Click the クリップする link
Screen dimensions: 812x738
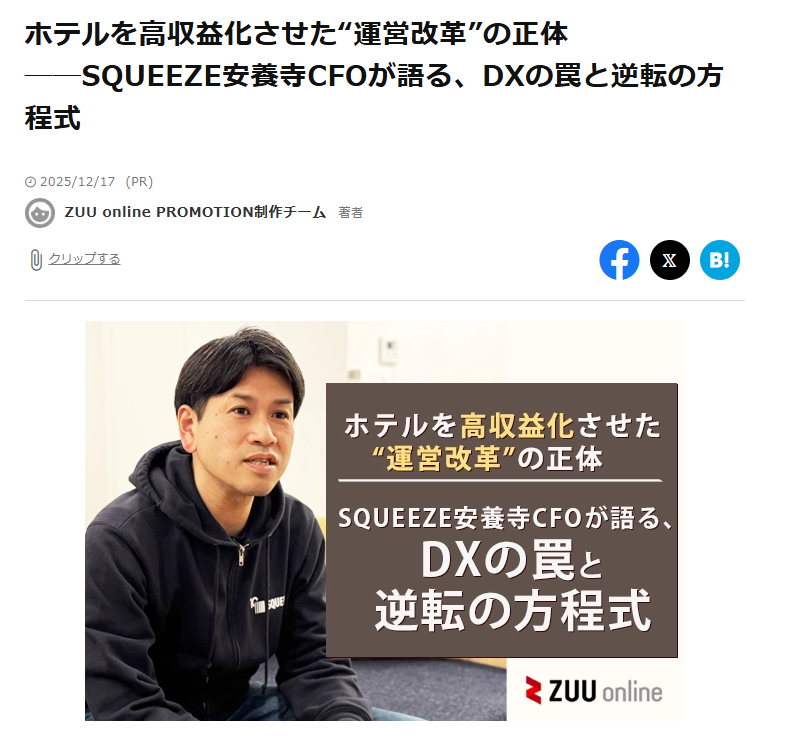[x=84, y=258]
